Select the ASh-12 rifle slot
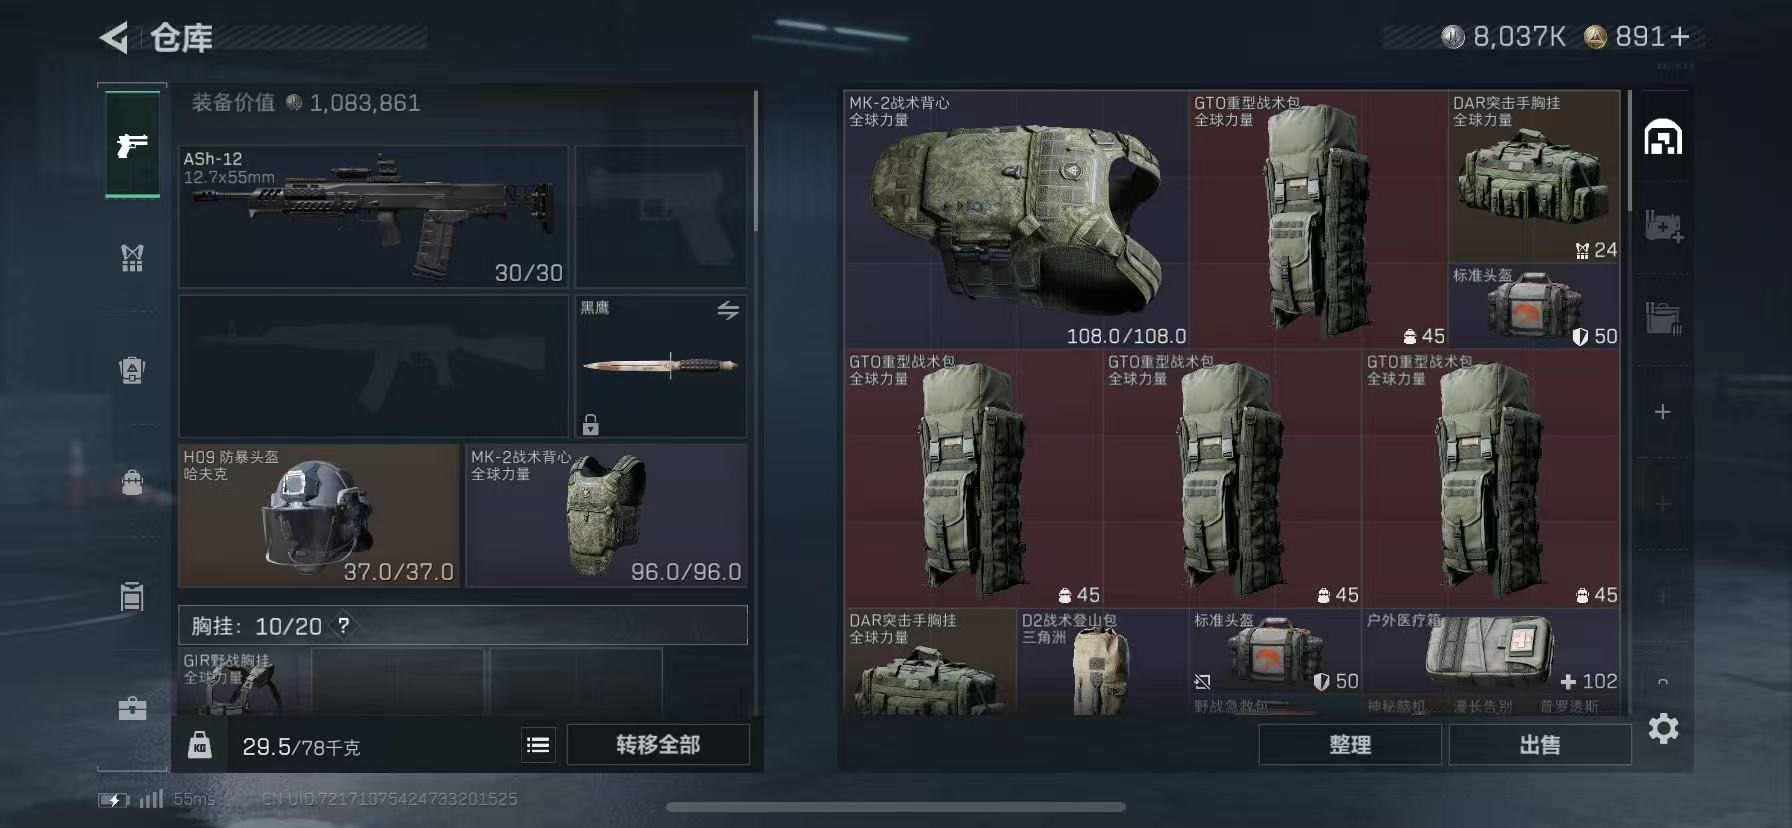Image resolution: width=1792 pixels, height=828 pixels. pyautogui.click(x=373, y=217)
